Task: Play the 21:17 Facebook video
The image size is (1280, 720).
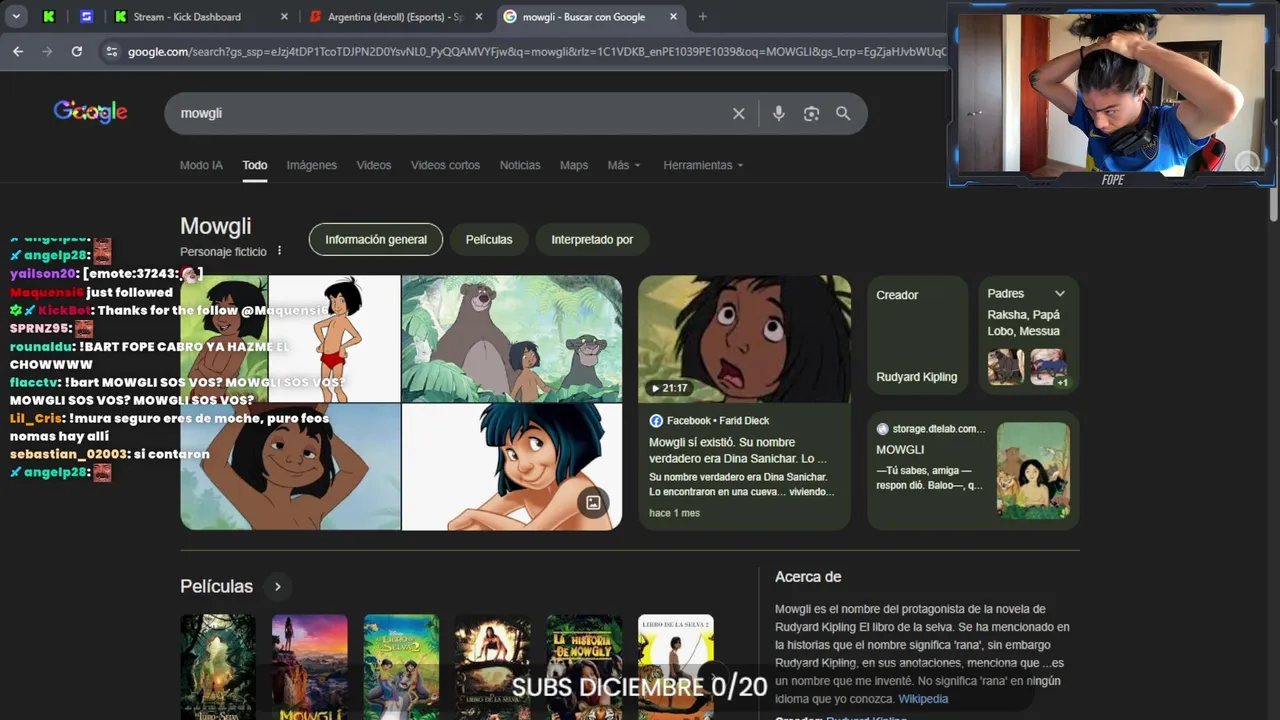Action: pyautogui.click(x=744, y=339)
